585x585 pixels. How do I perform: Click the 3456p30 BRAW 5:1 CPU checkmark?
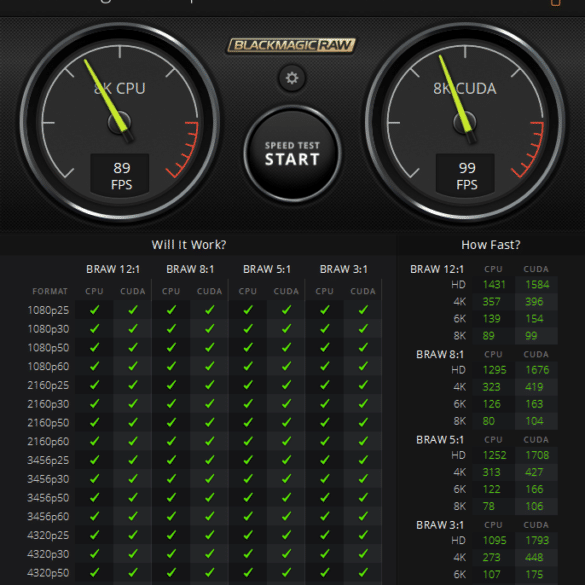248,479
